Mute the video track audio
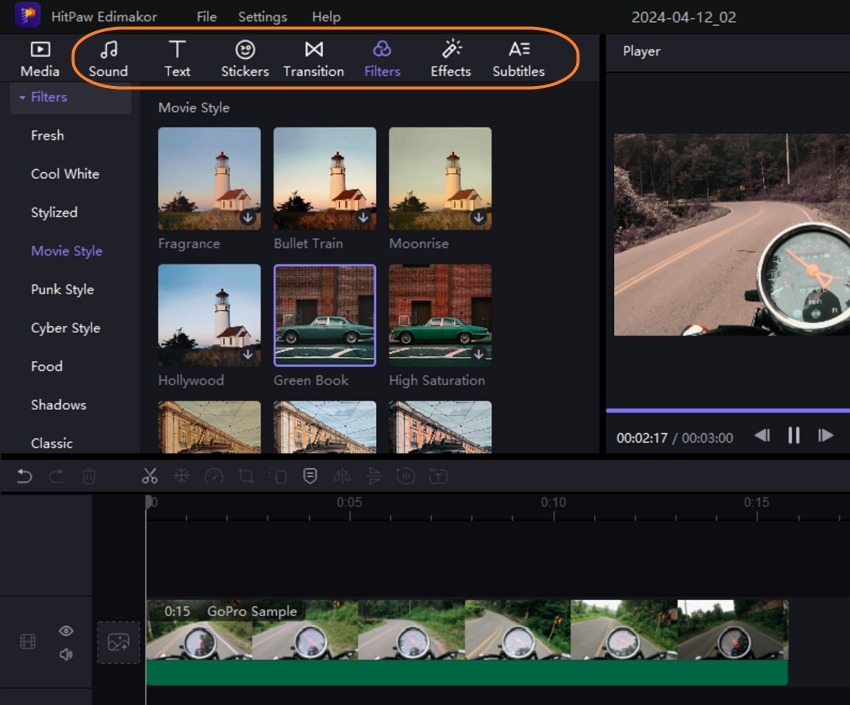This screenshot has height=705, width=850. point(66,654)
